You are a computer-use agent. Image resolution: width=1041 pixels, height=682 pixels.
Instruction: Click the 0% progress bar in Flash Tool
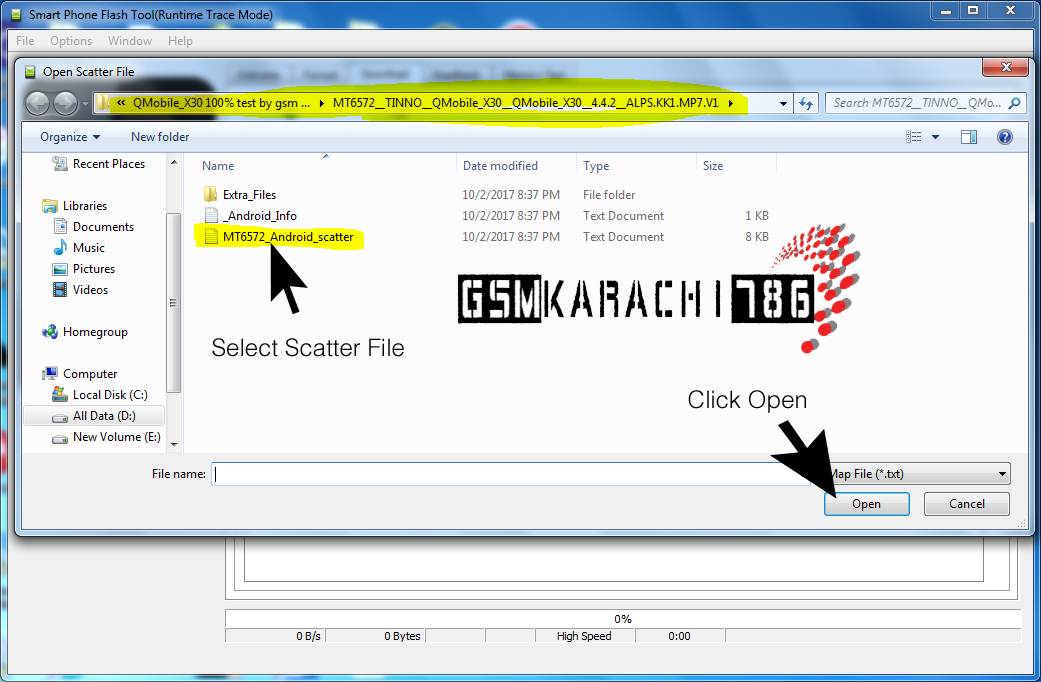pyautogui.click(x=623, y=618)
